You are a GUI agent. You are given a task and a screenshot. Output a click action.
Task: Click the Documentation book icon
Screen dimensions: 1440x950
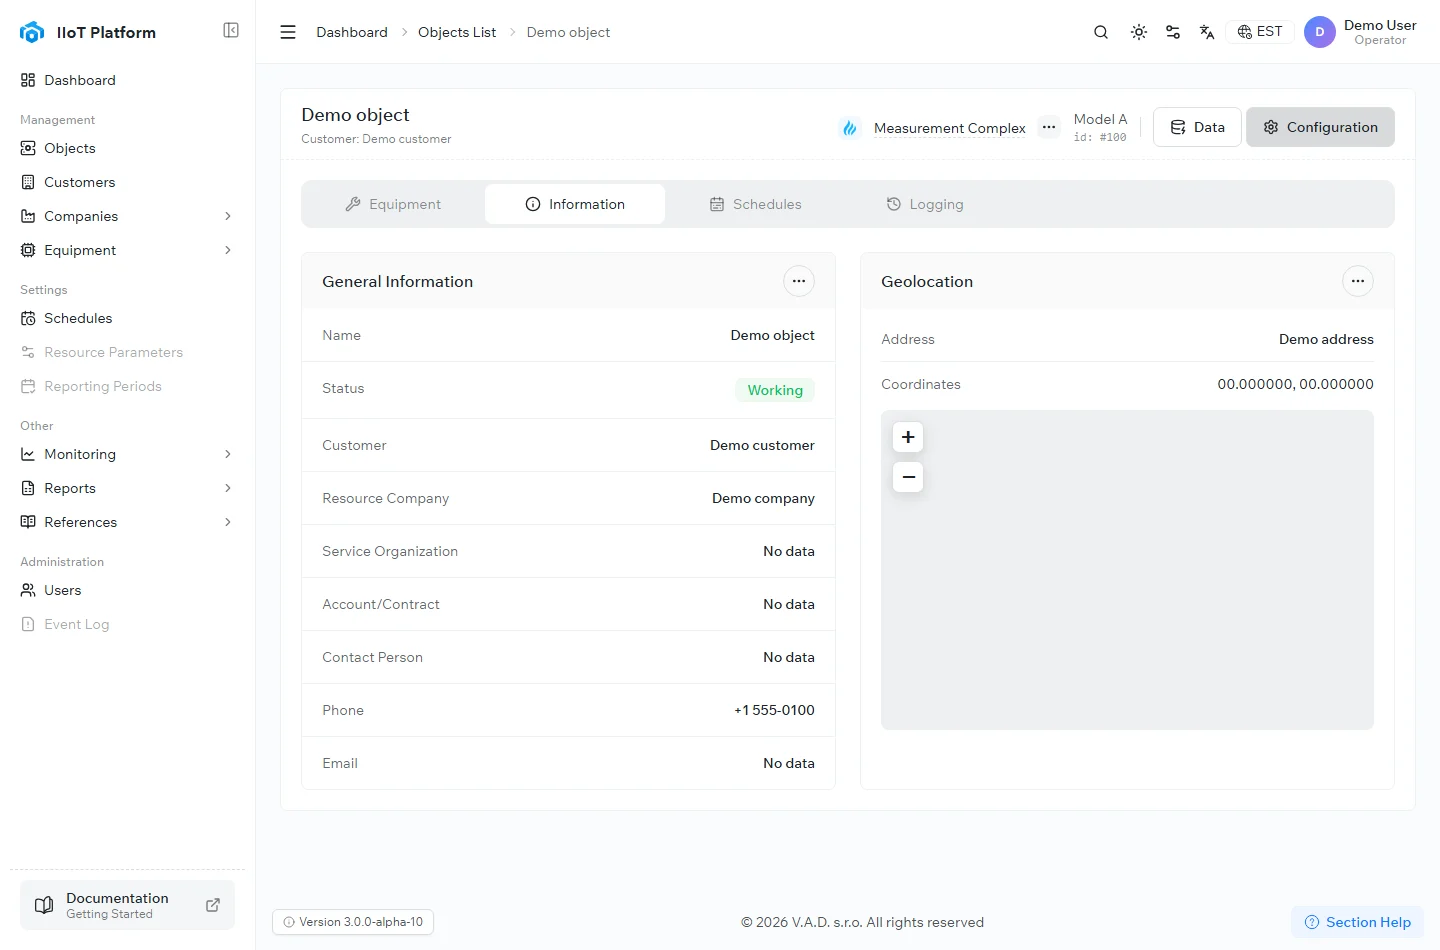44,905
